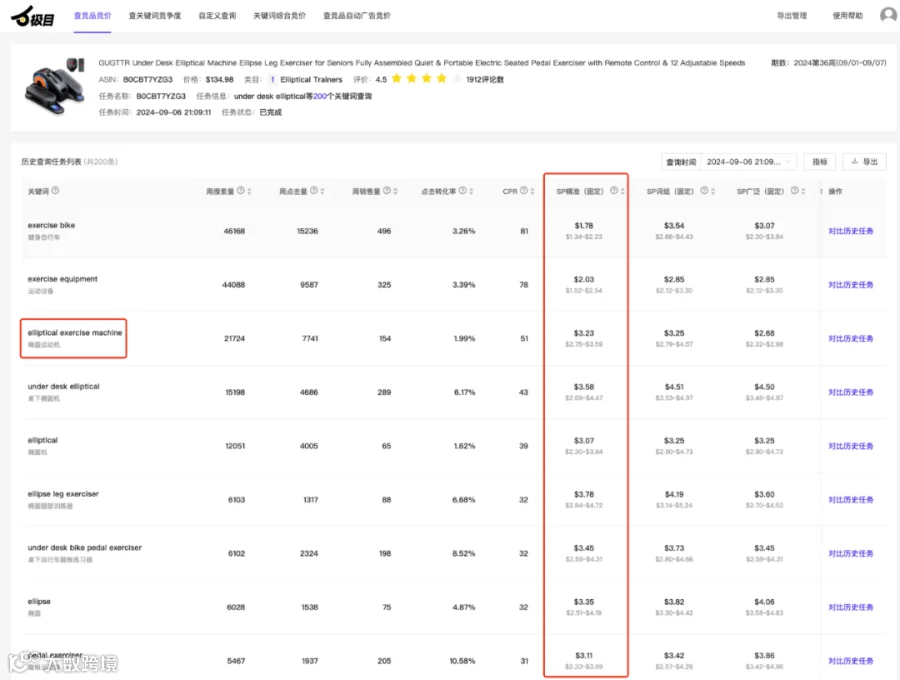Screen dimensions: 900x680
Task: Open the 导出管理 menu
Action: pyautogui.click(x=792, y=15)
